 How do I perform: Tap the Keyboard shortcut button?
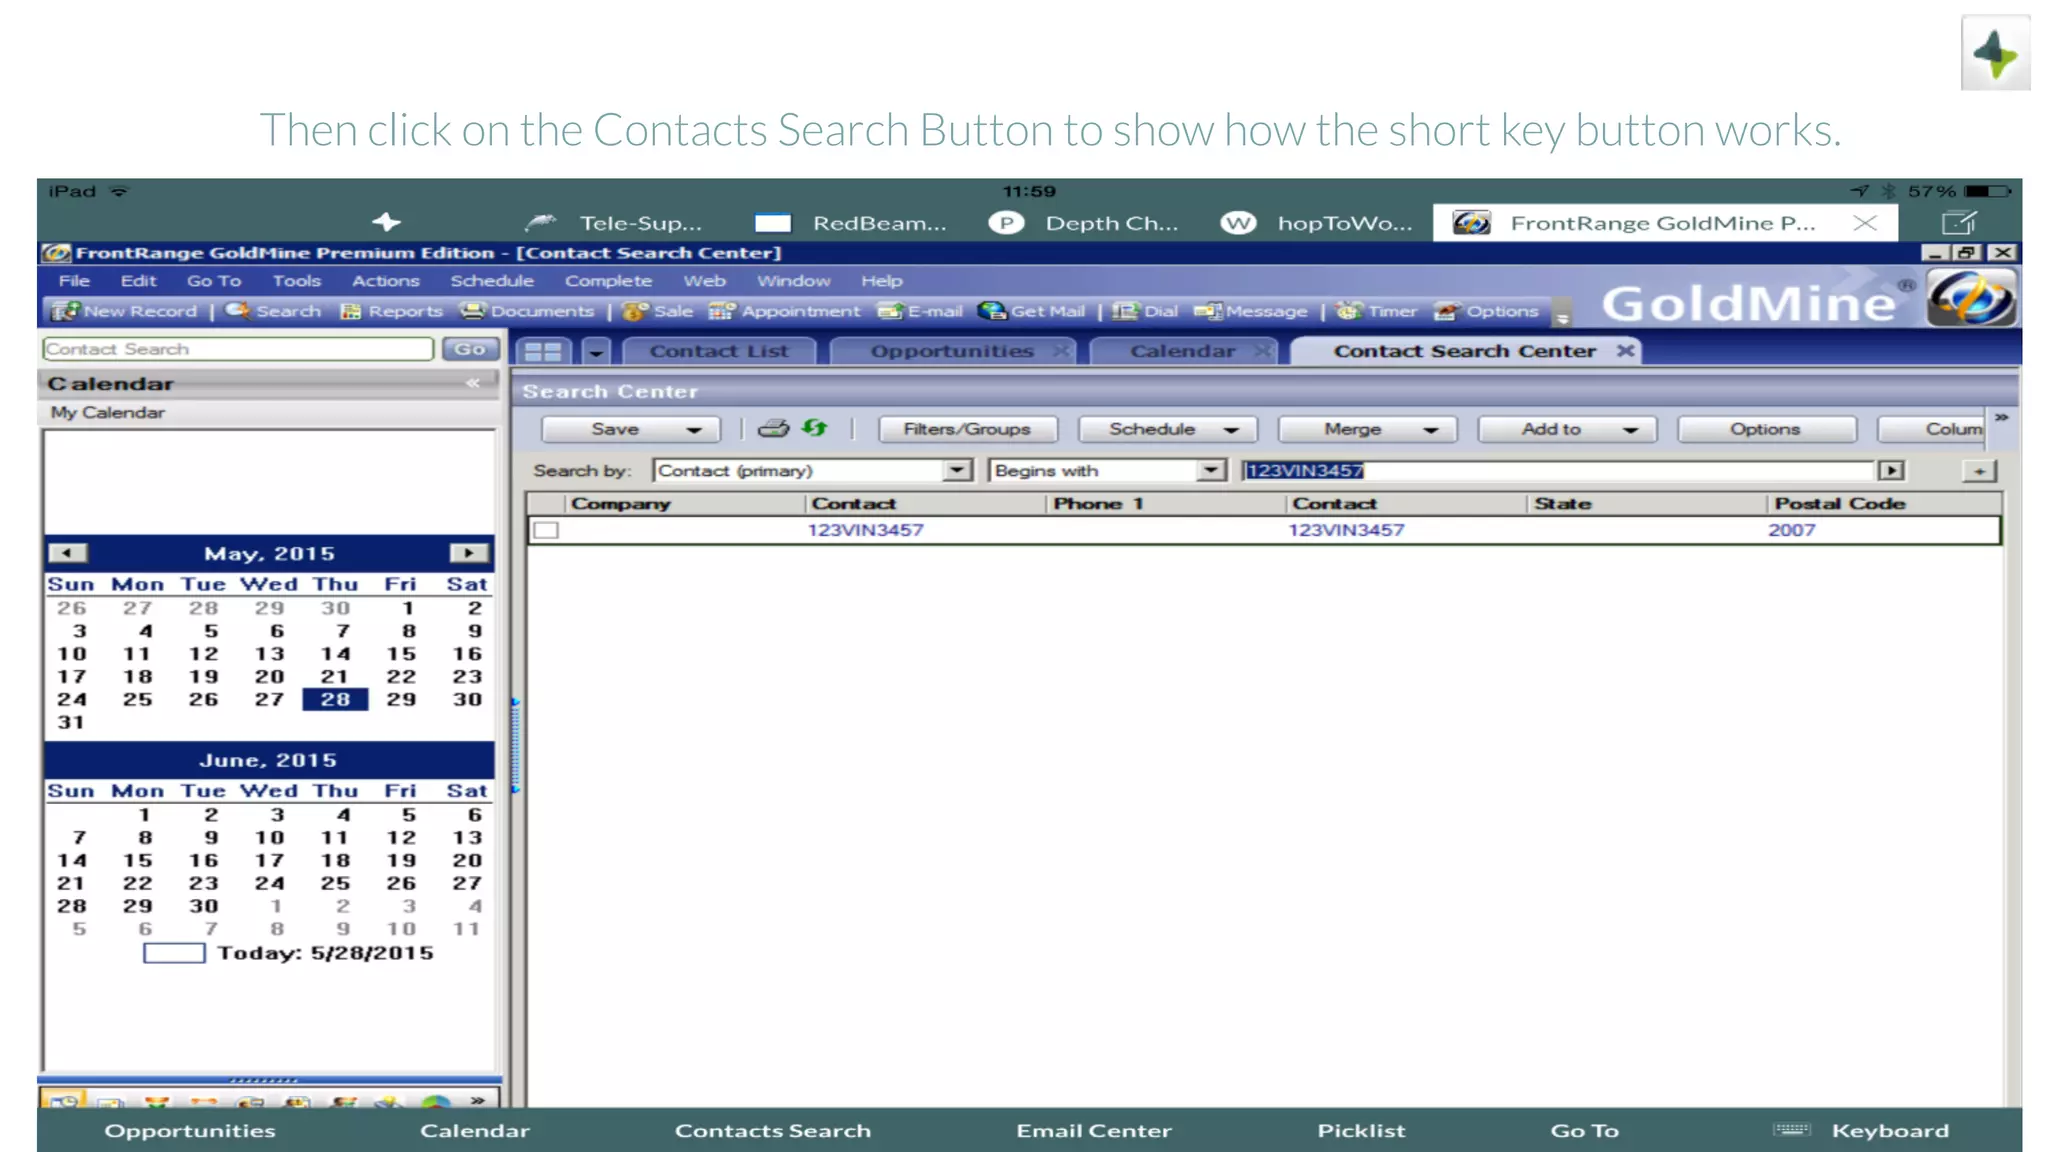(1862, 1131)
